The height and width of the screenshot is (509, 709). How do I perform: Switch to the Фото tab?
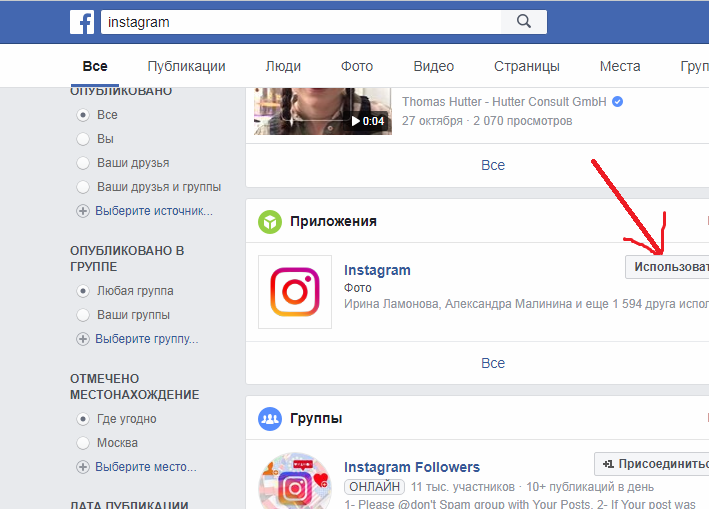(x=357, y=66)
